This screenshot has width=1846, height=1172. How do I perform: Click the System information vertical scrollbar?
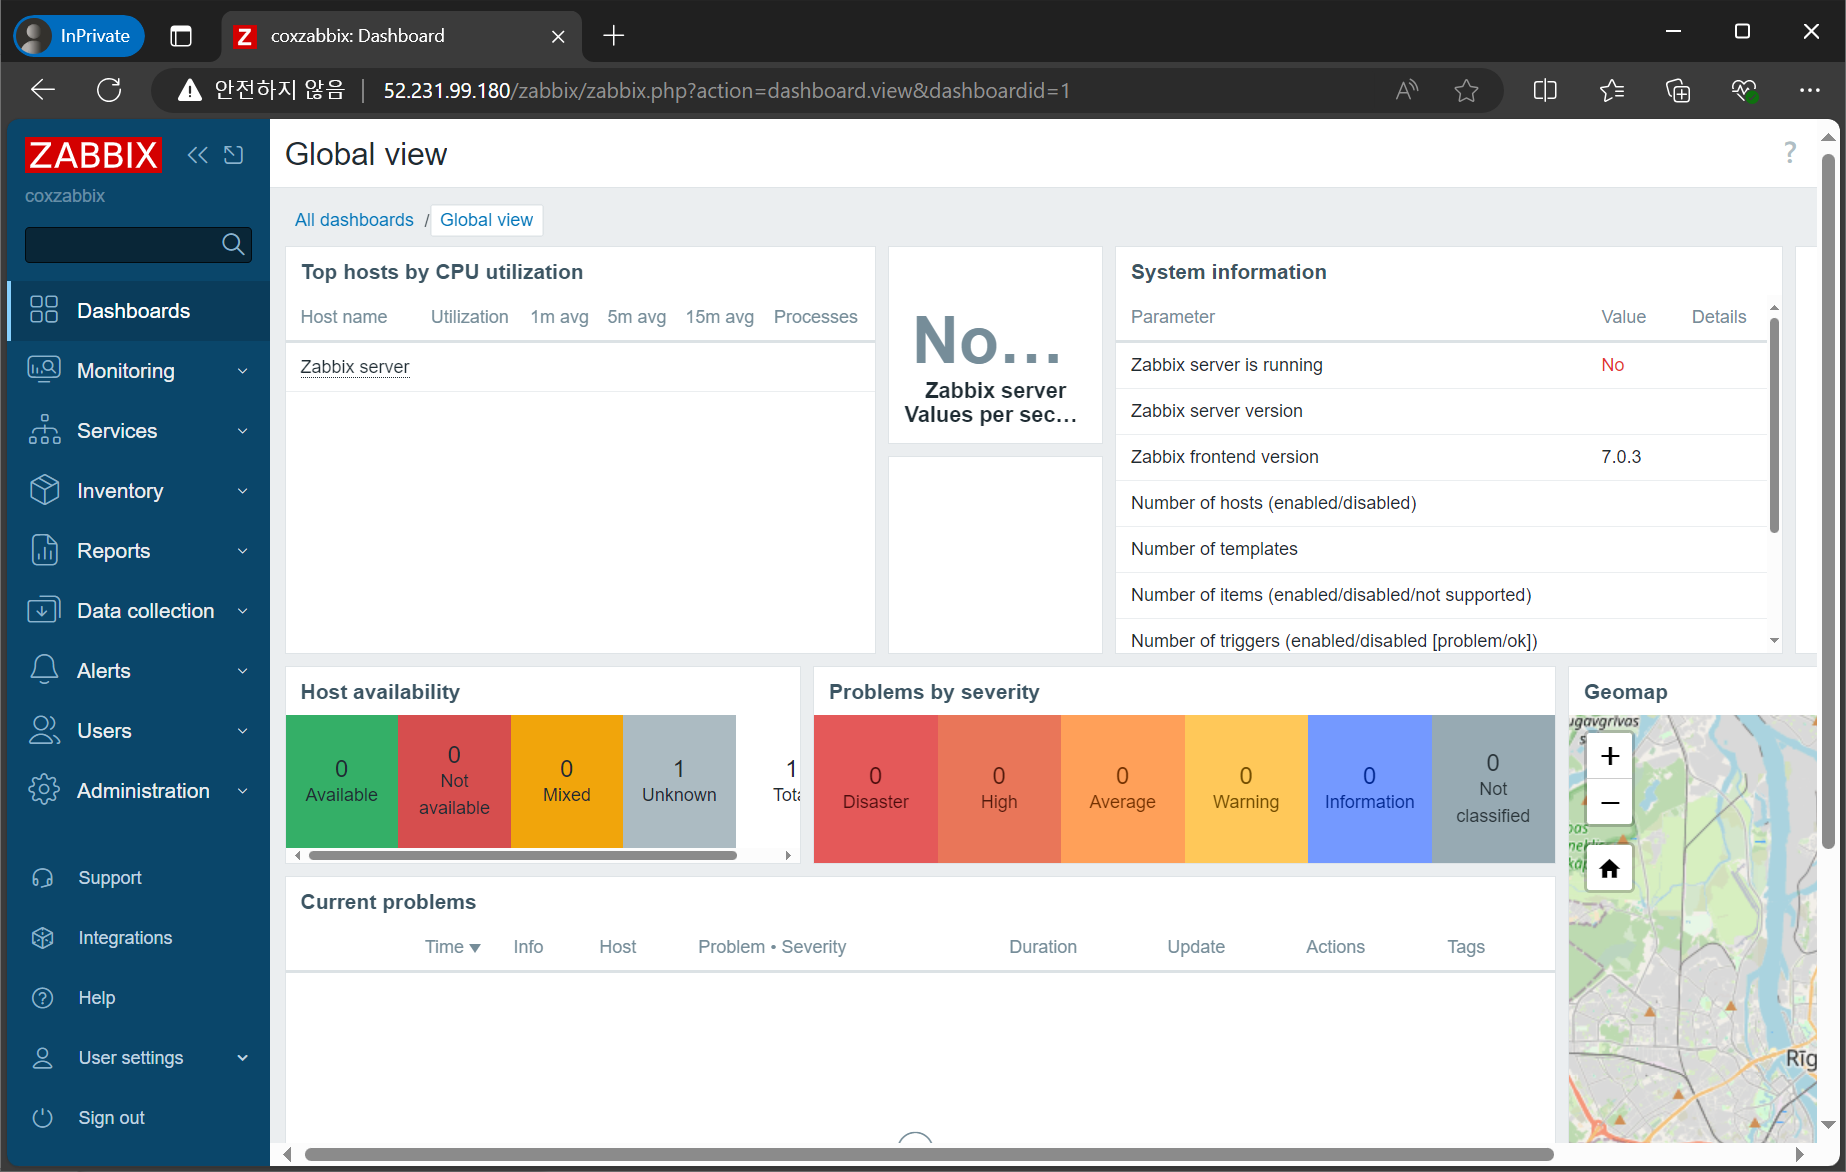click(x=1774, y=425)
